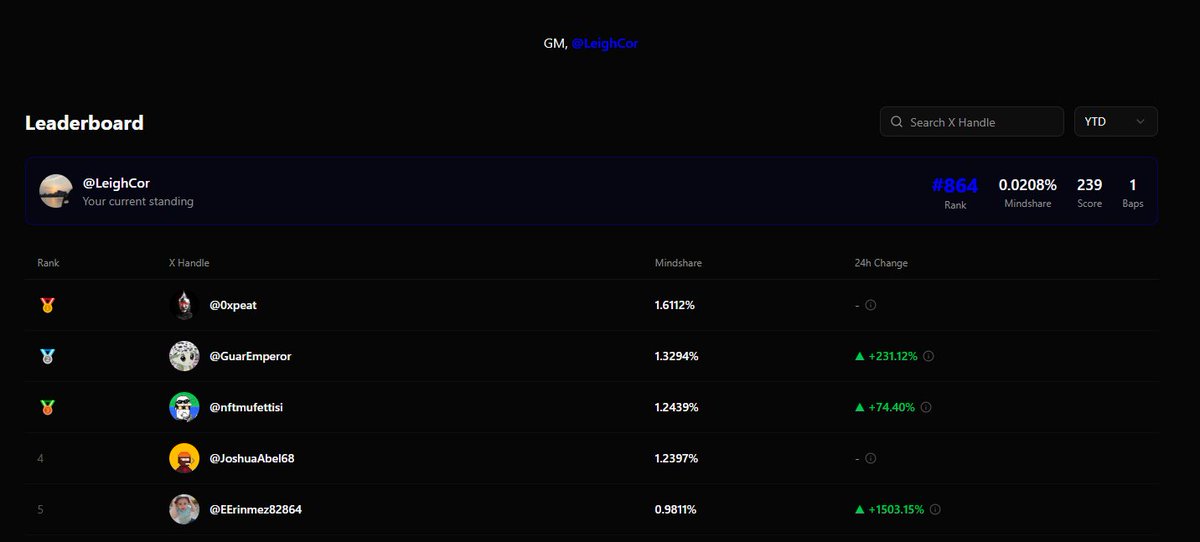The width and height of the screenshot is (1200, 542).
Task: Click the Mindshare column header
Action: click(678, 263)
